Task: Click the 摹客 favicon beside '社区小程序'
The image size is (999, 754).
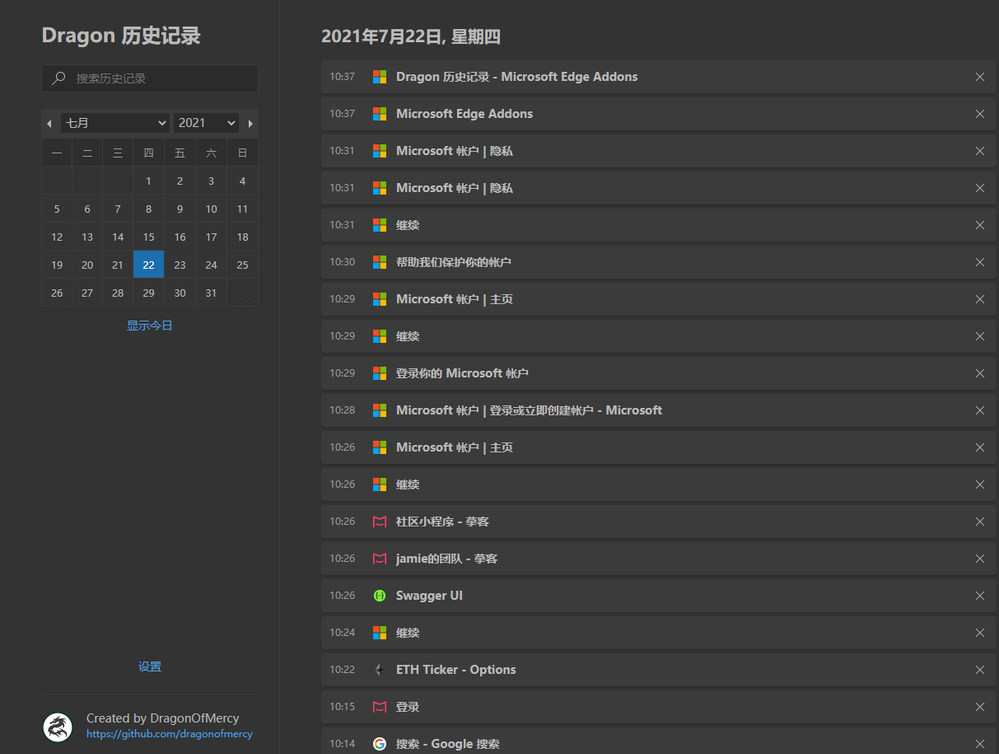Action: (x=379, y=521)
